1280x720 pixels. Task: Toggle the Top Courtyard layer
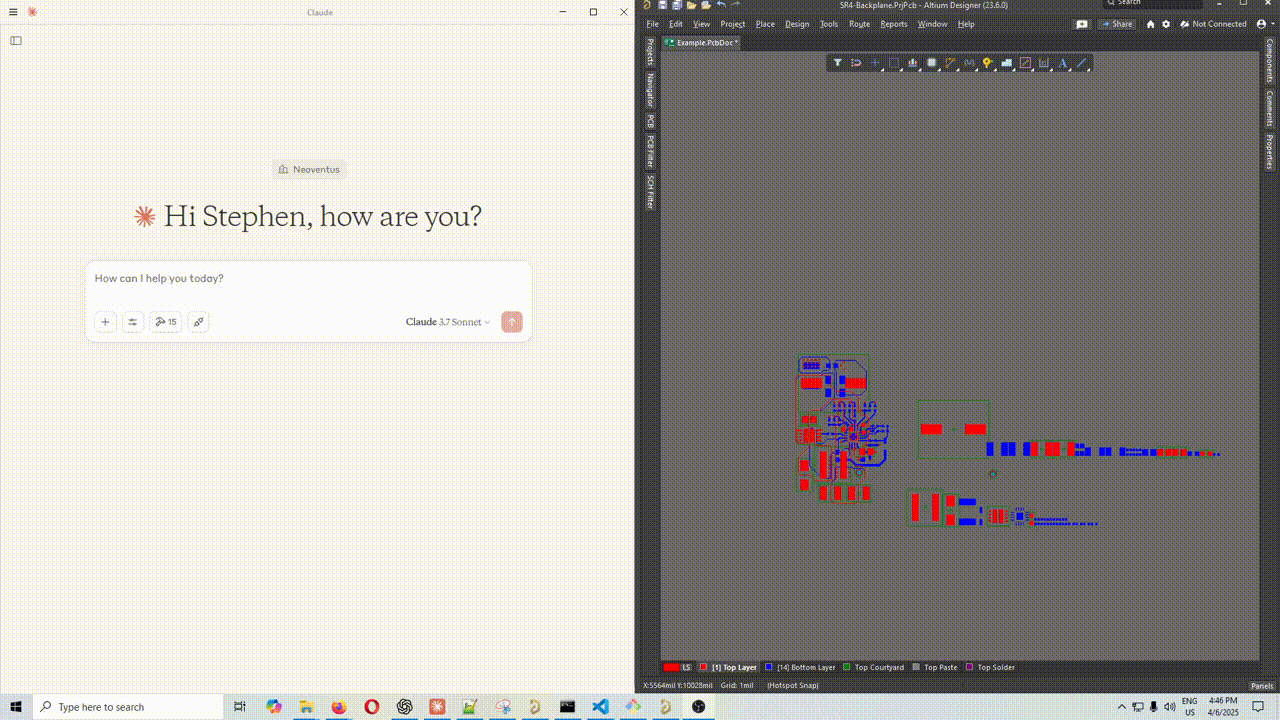[874, 667]
